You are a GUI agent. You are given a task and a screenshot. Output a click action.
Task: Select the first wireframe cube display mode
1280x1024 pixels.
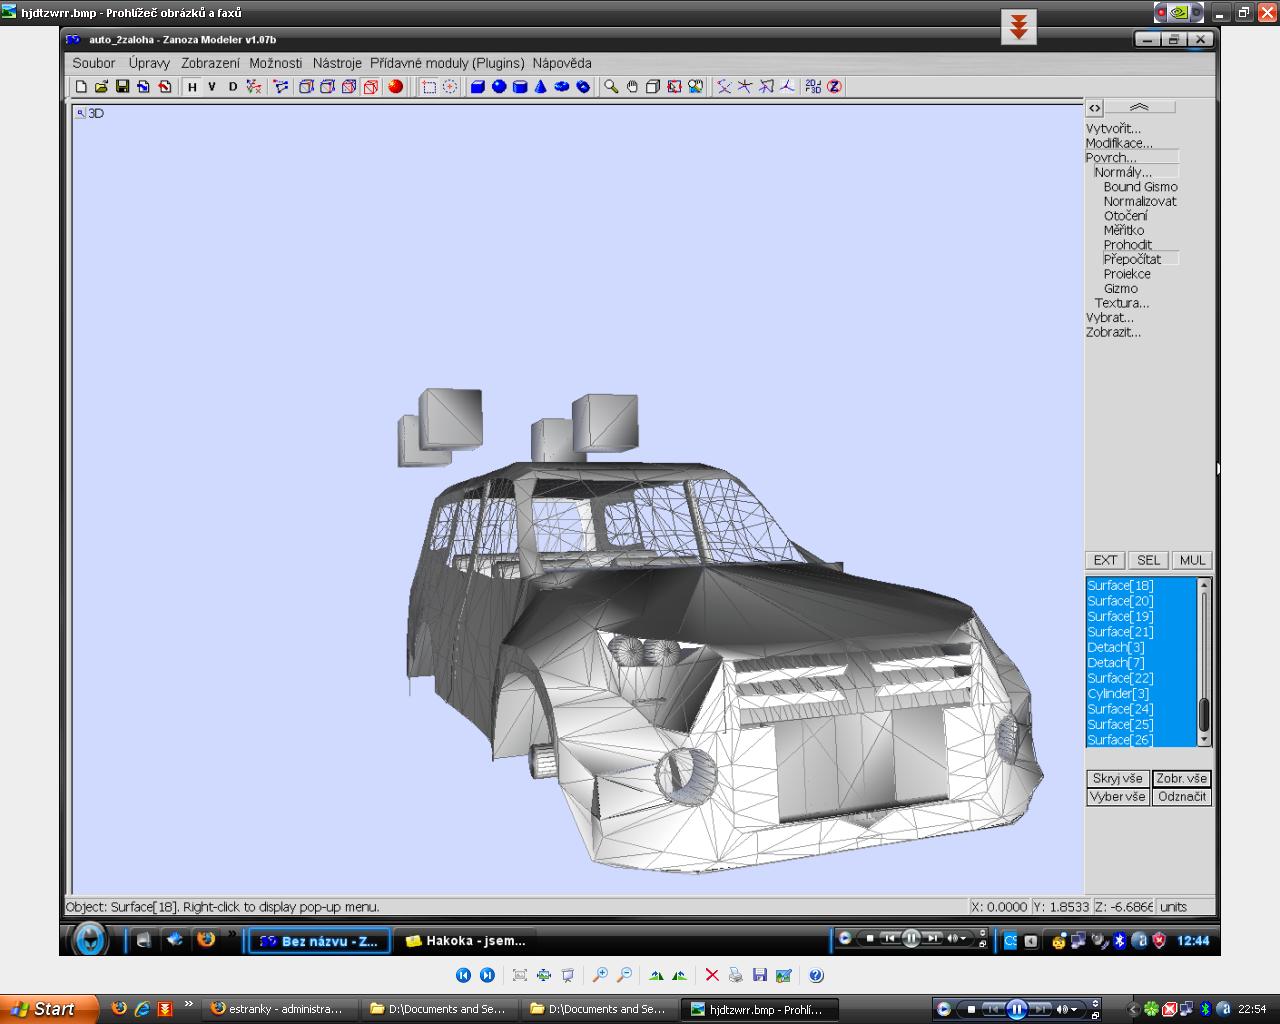point(306,87)
